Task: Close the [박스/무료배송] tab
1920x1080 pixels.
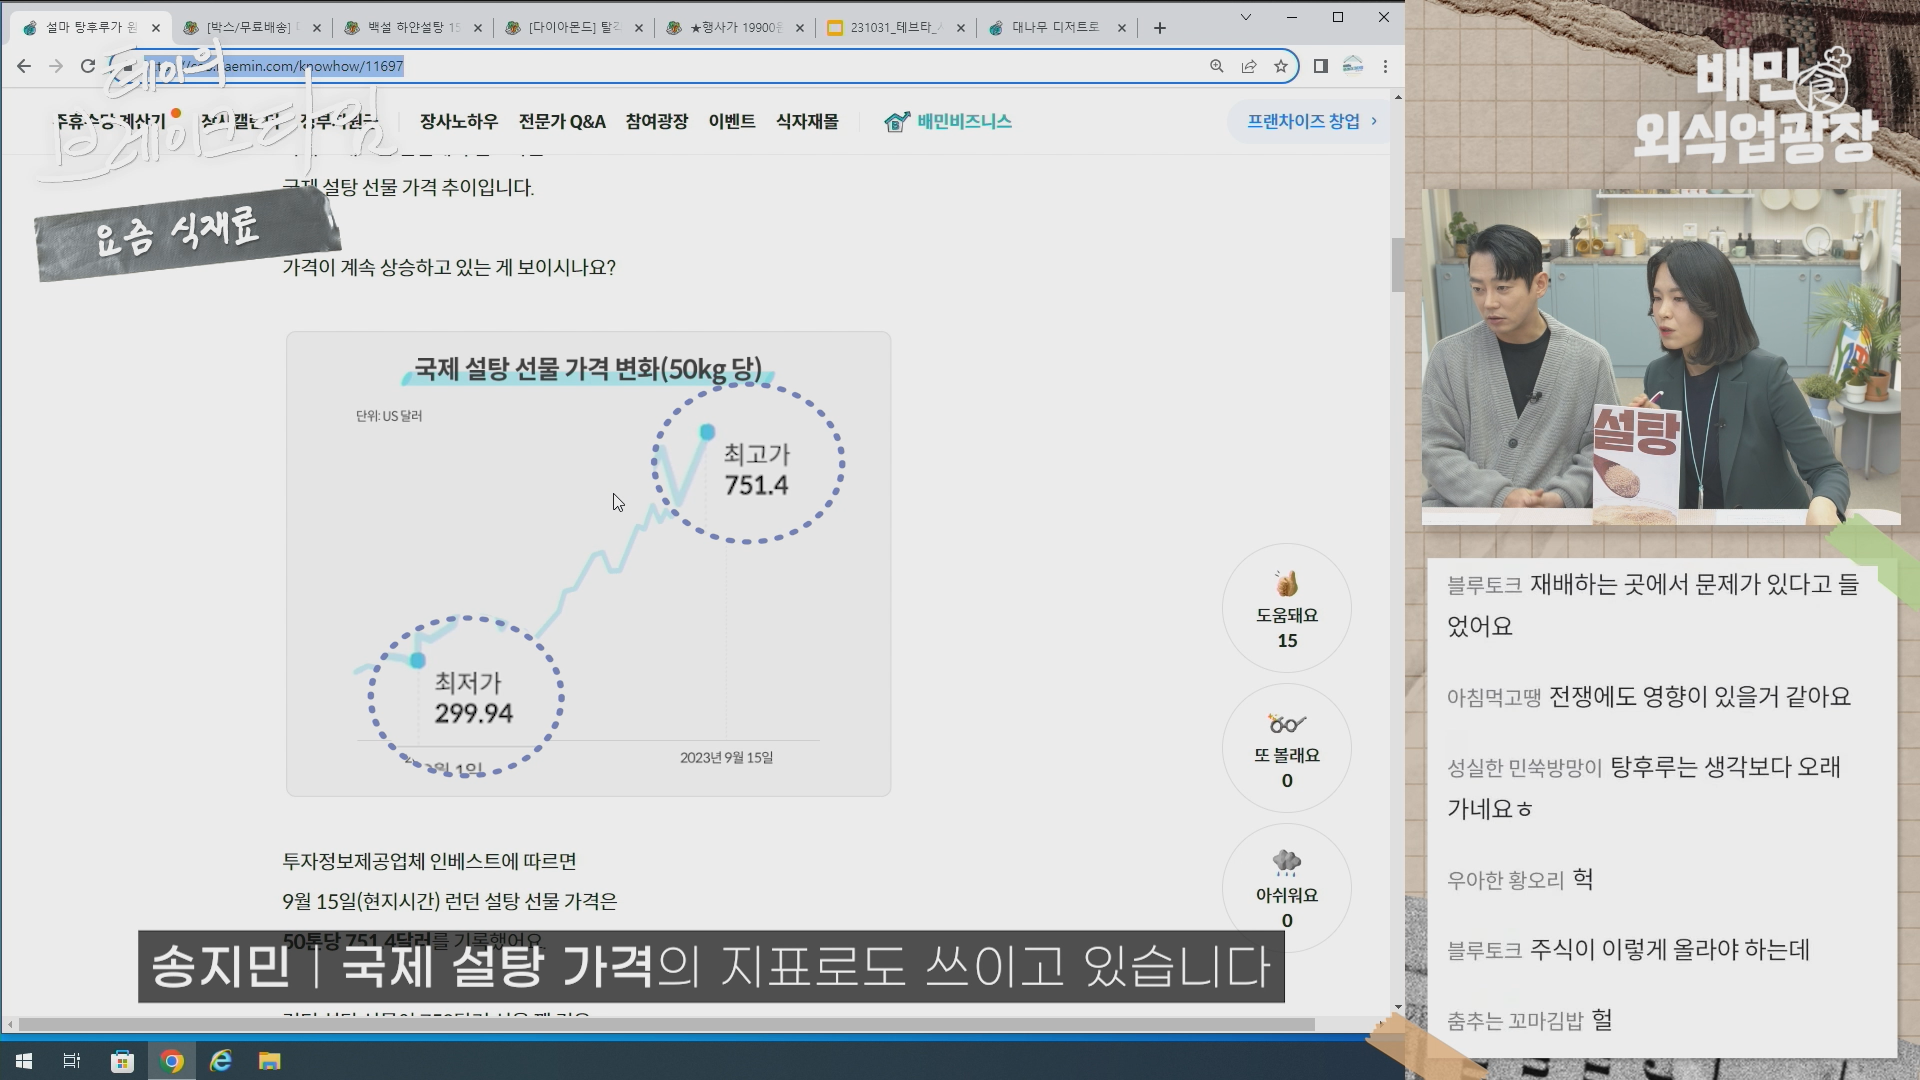Action: click(x=317, y=28)
